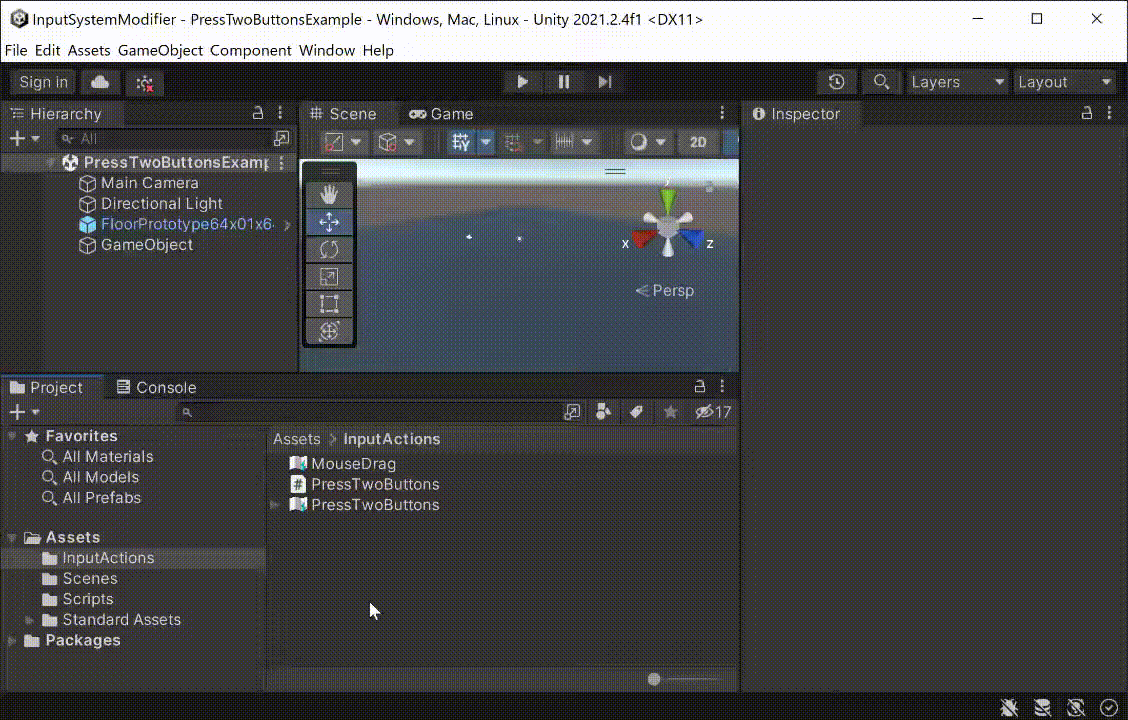Open the global search magnifier
This screenshot has height=720, width=1128.
[881, 82]
